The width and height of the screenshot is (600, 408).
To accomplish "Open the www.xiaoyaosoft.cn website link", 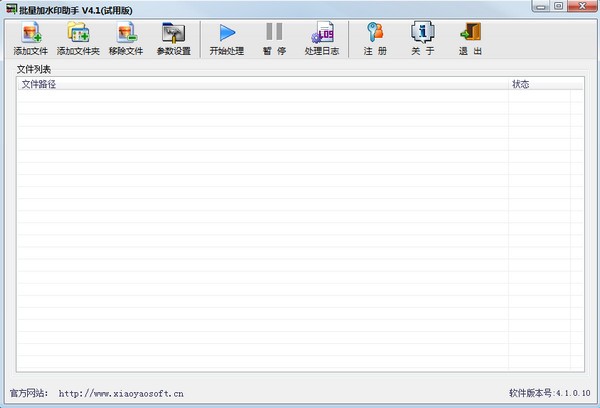I will click(x=121, y=394).
